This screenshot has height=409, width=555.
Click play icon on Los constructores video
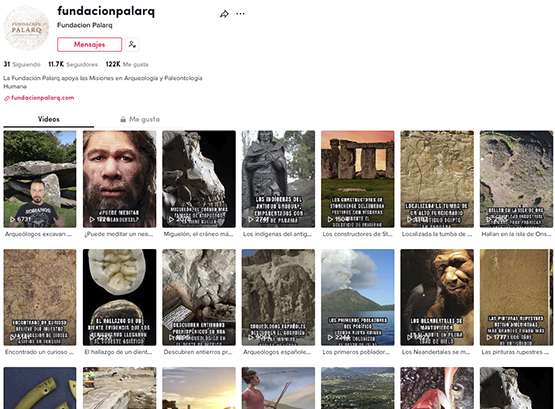pos(330,219)
